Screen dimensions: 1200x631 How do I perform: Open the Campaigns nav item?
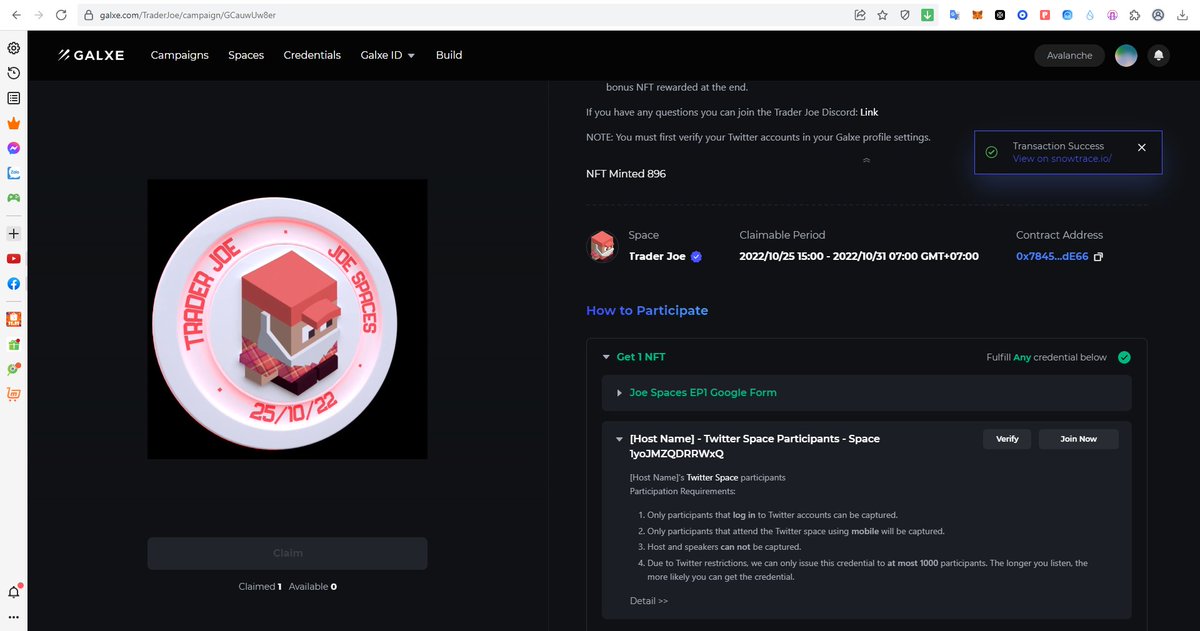[x=180, y=55]
